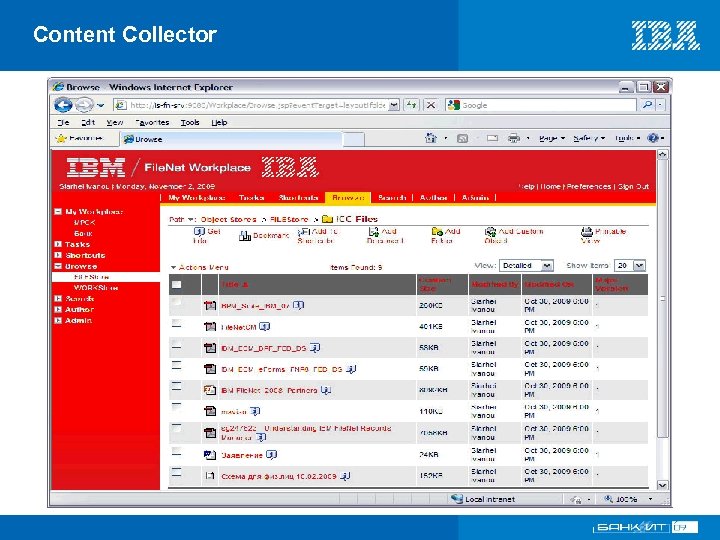Switch to the Search tab in Workplace
This screenshot has width=720, height=540.
click(392, 197)
